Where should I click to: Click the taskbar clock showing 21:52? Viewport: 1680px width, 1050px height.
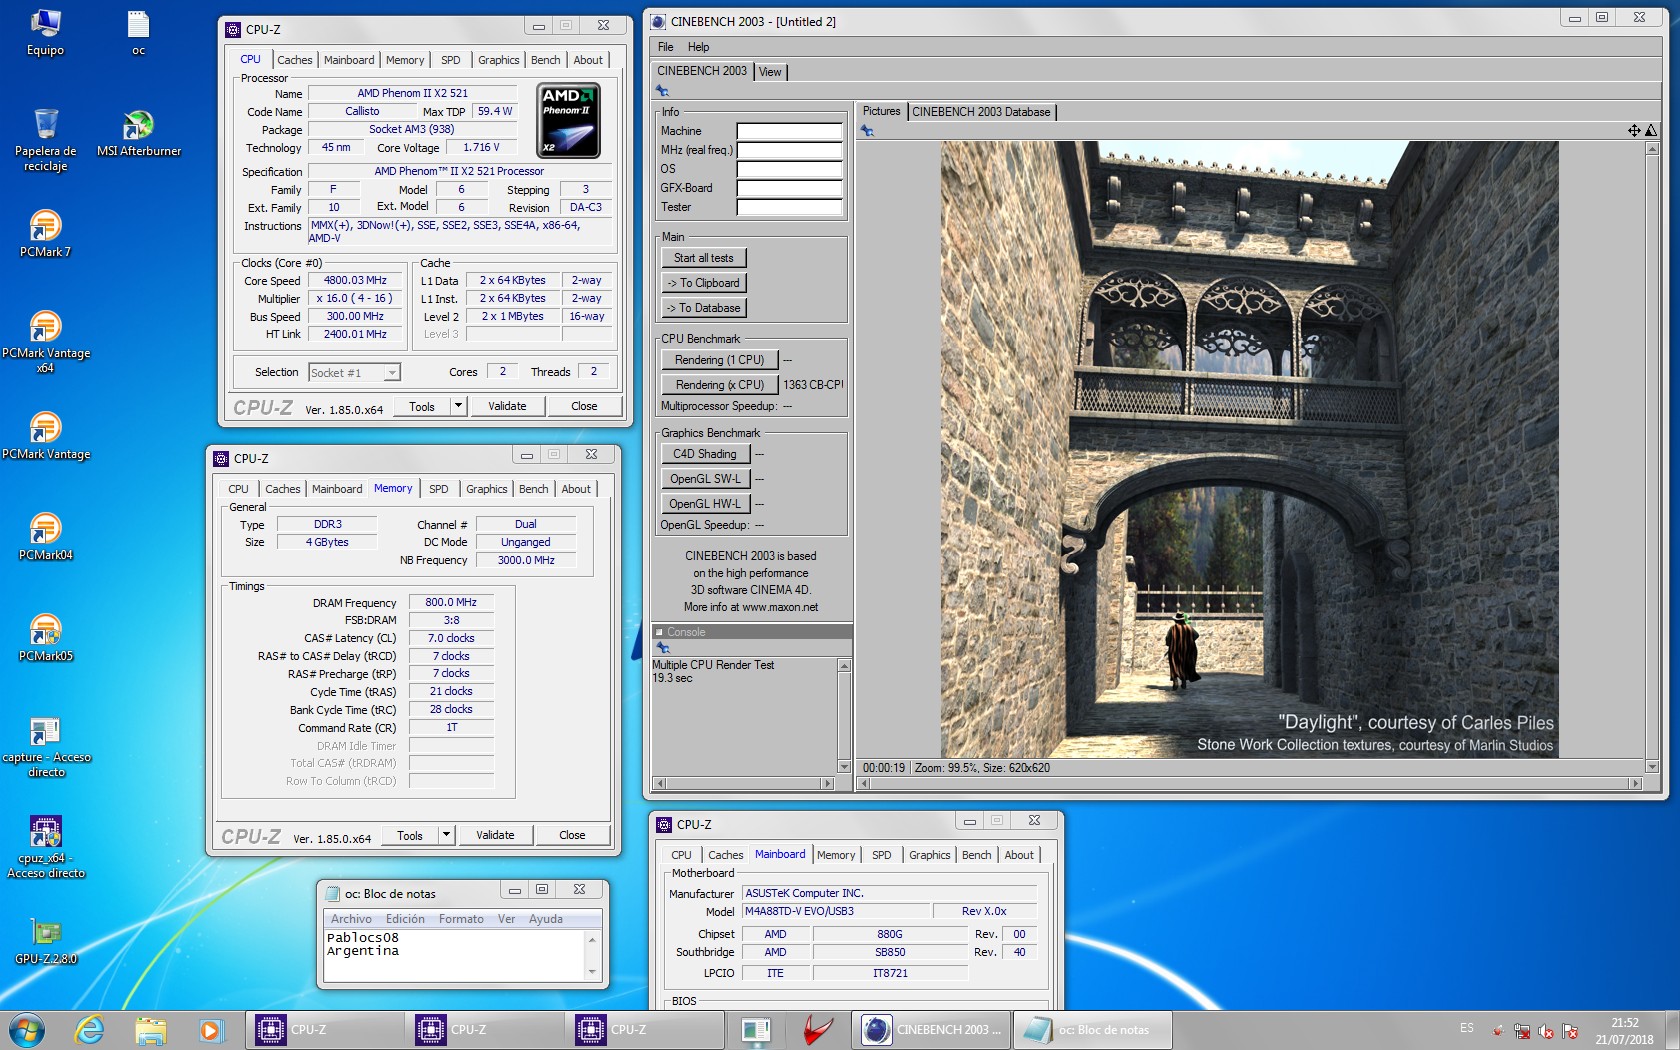tap(1624, 1031)
